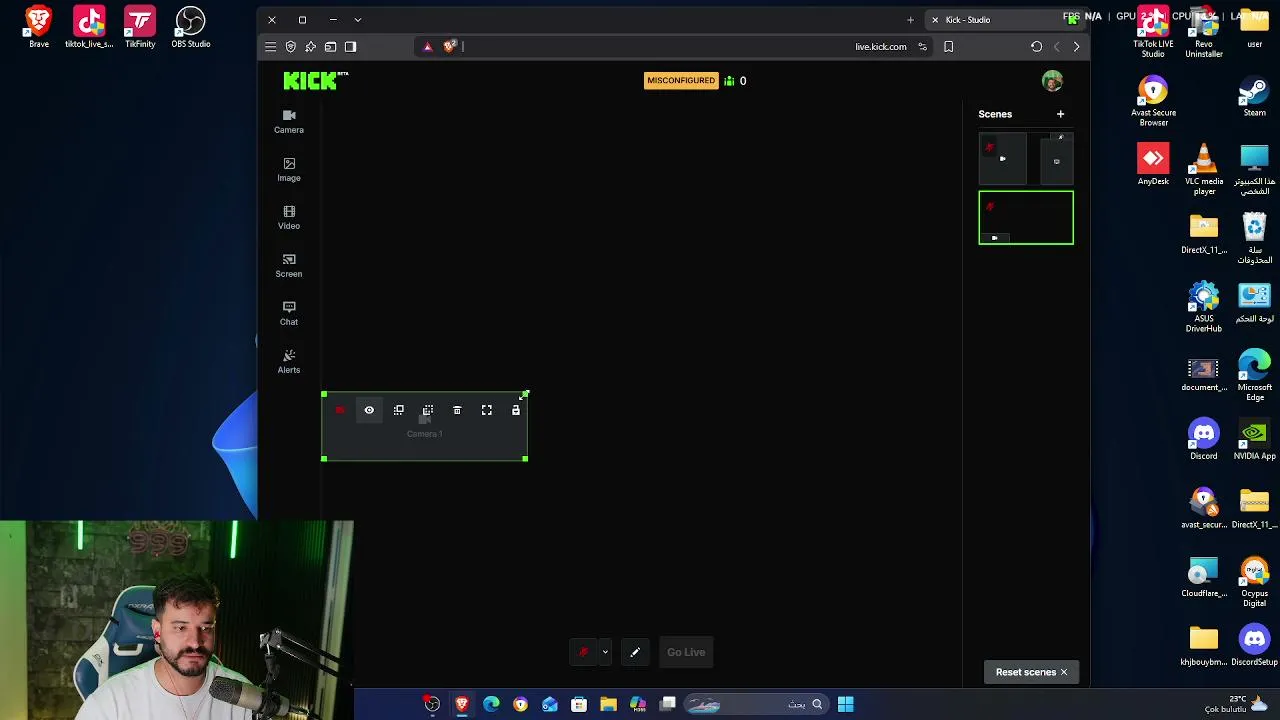
Task: Toggle the Brave sidebar panel
Action: coord(350,47)
